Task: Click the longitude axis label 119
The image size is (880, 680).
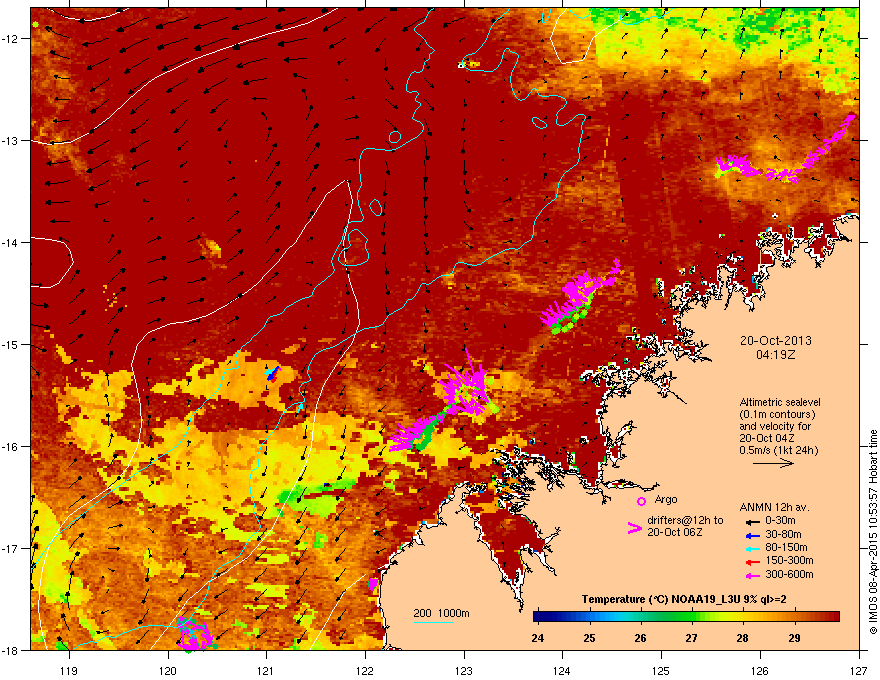Action: (x=69, y=670)
